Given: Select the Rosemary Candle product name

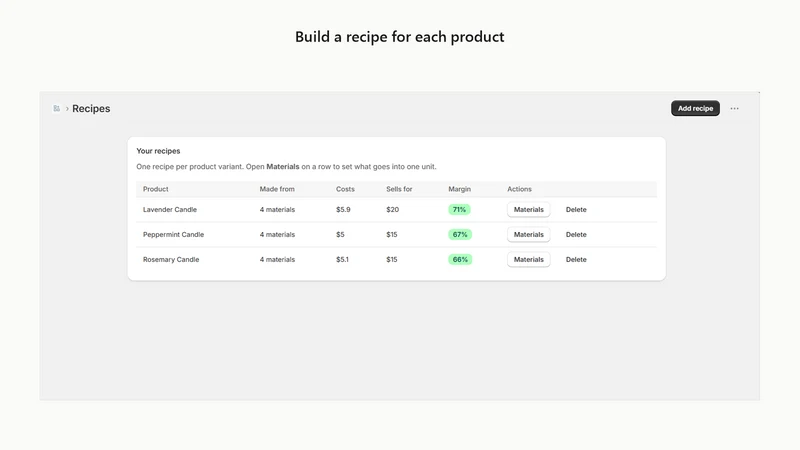Looking at the screenshot, I should pyautogui.click(x=171, y=260).
